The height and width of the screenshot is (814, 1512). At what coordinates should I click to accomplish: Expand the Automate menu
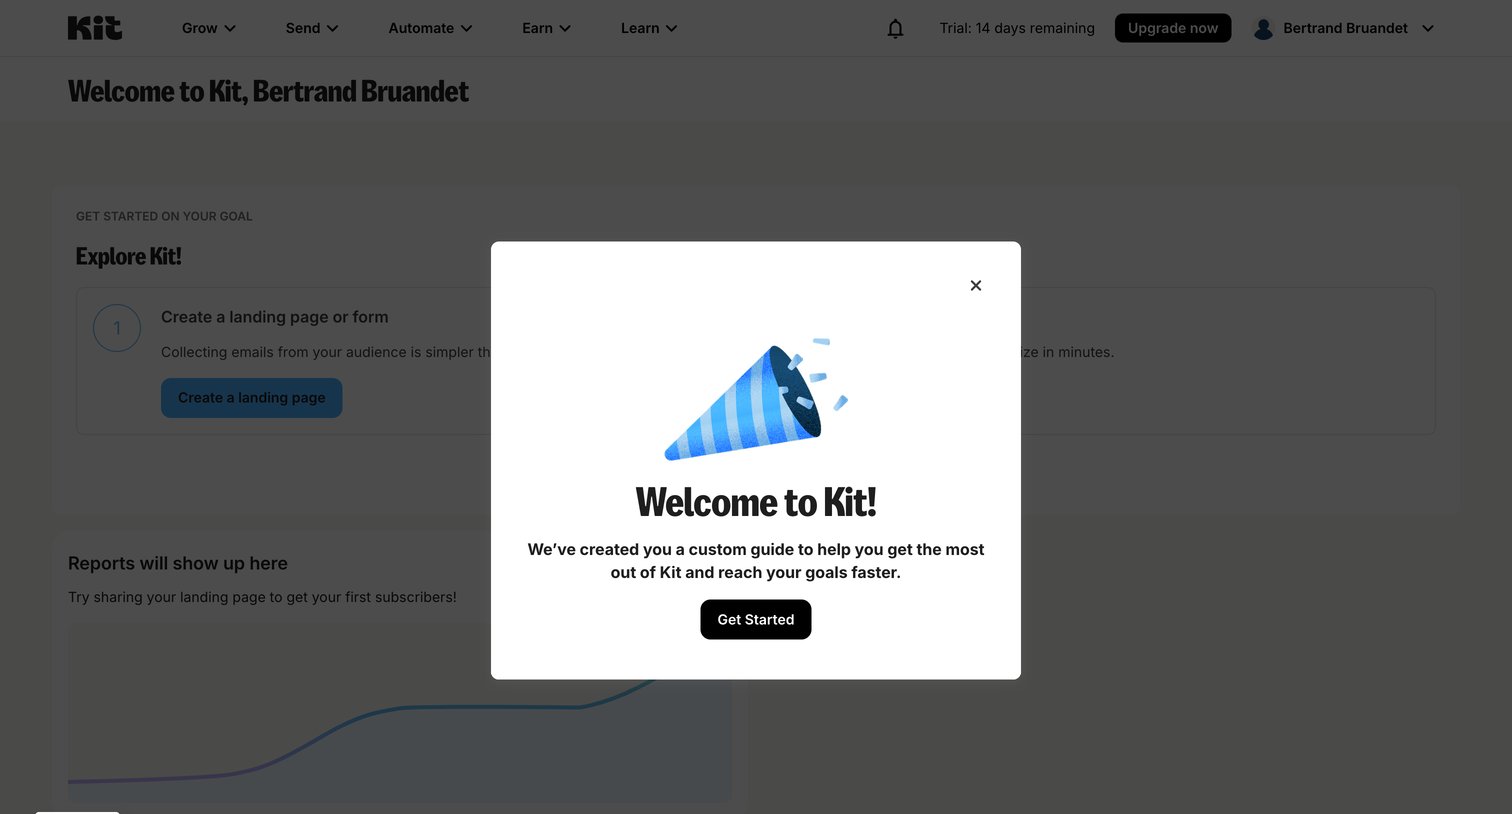pos(430,28)
